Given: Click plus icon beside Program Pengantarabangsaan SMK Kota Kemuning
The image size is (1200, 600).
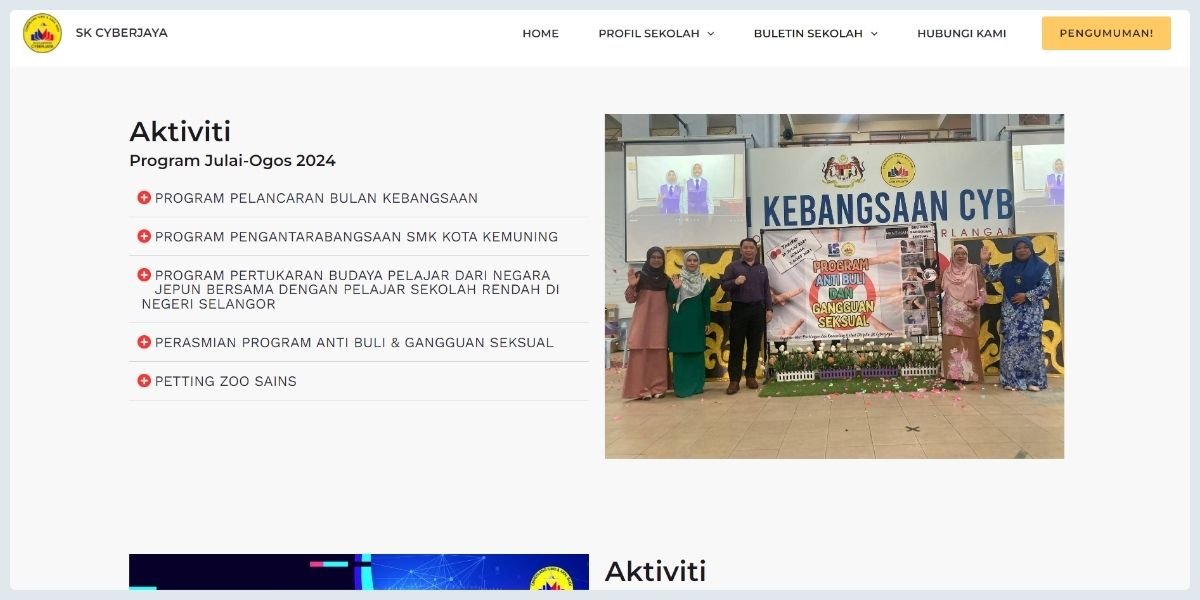Looking at the screenshot, I should (x=144, y=237).
